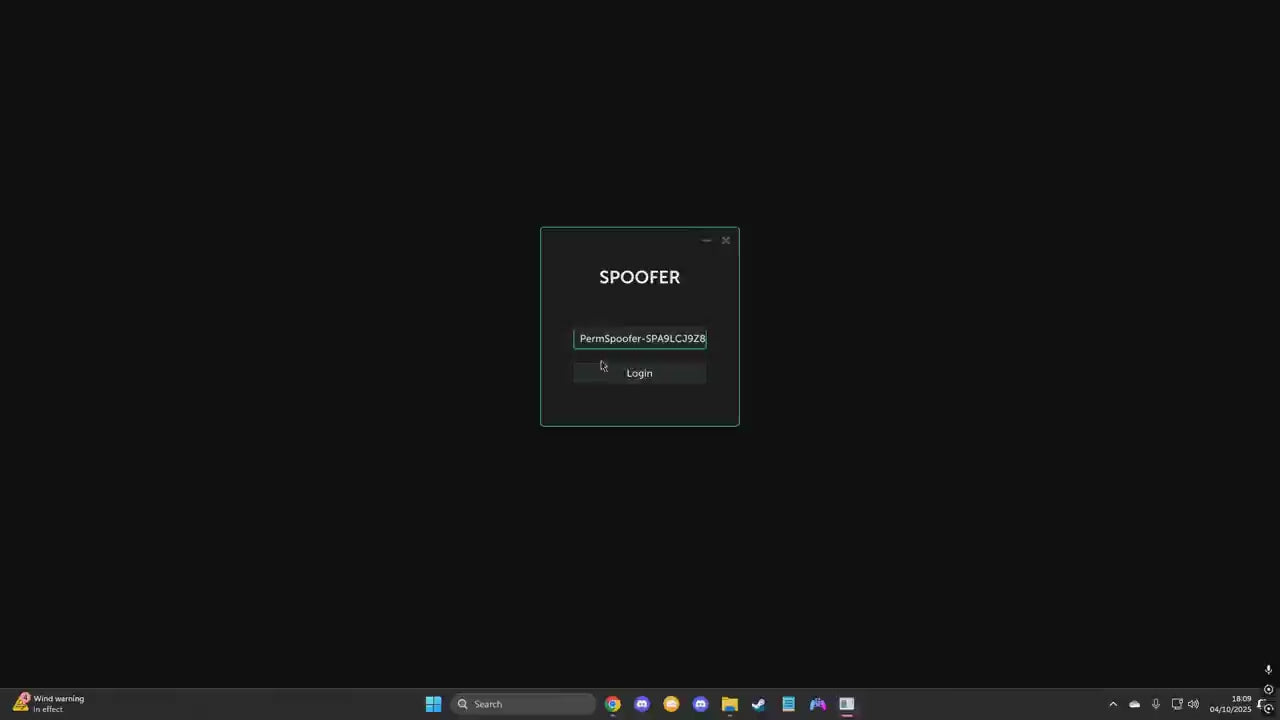Open the game controller taskbar app

tap(818, 704)
